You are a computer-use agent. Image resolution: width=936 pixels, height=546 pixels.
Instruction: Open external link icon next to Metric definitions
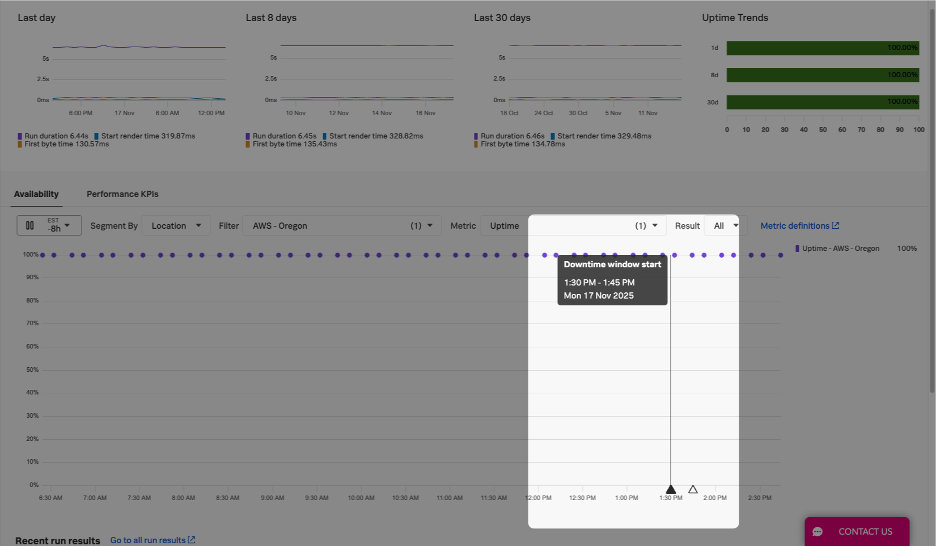click(836, 226)
